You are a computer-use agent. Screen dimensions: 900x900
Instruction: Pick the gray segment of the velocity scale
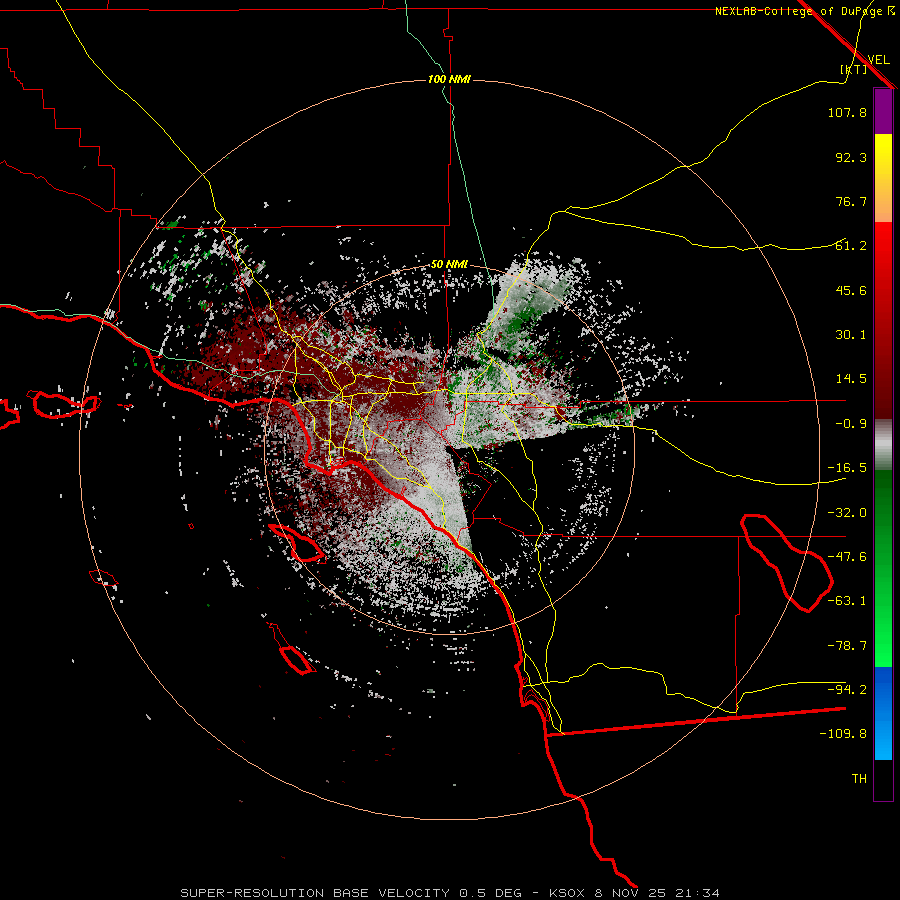click(x=883, y=445)
